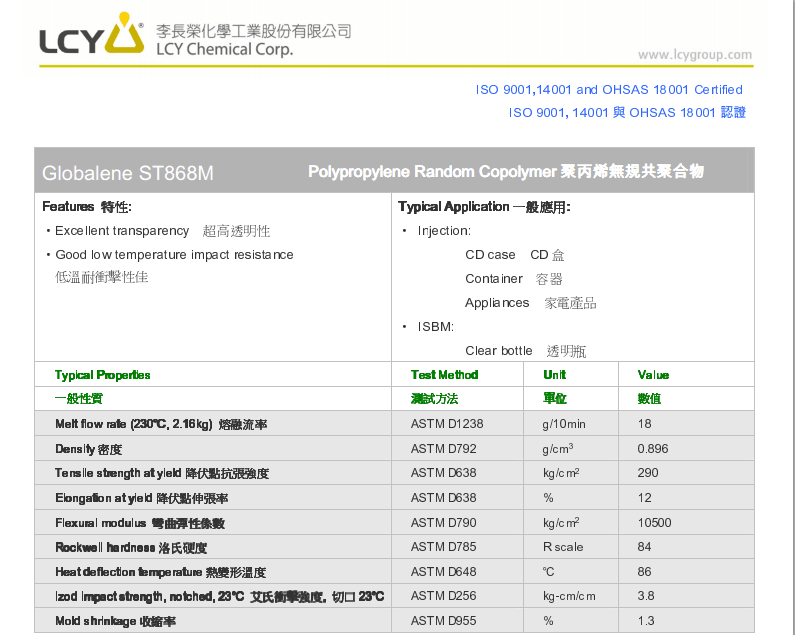The image size is (795, 635).
Task: Click the Appliances 家電產品 entry
Action: (x=530, y=303)
